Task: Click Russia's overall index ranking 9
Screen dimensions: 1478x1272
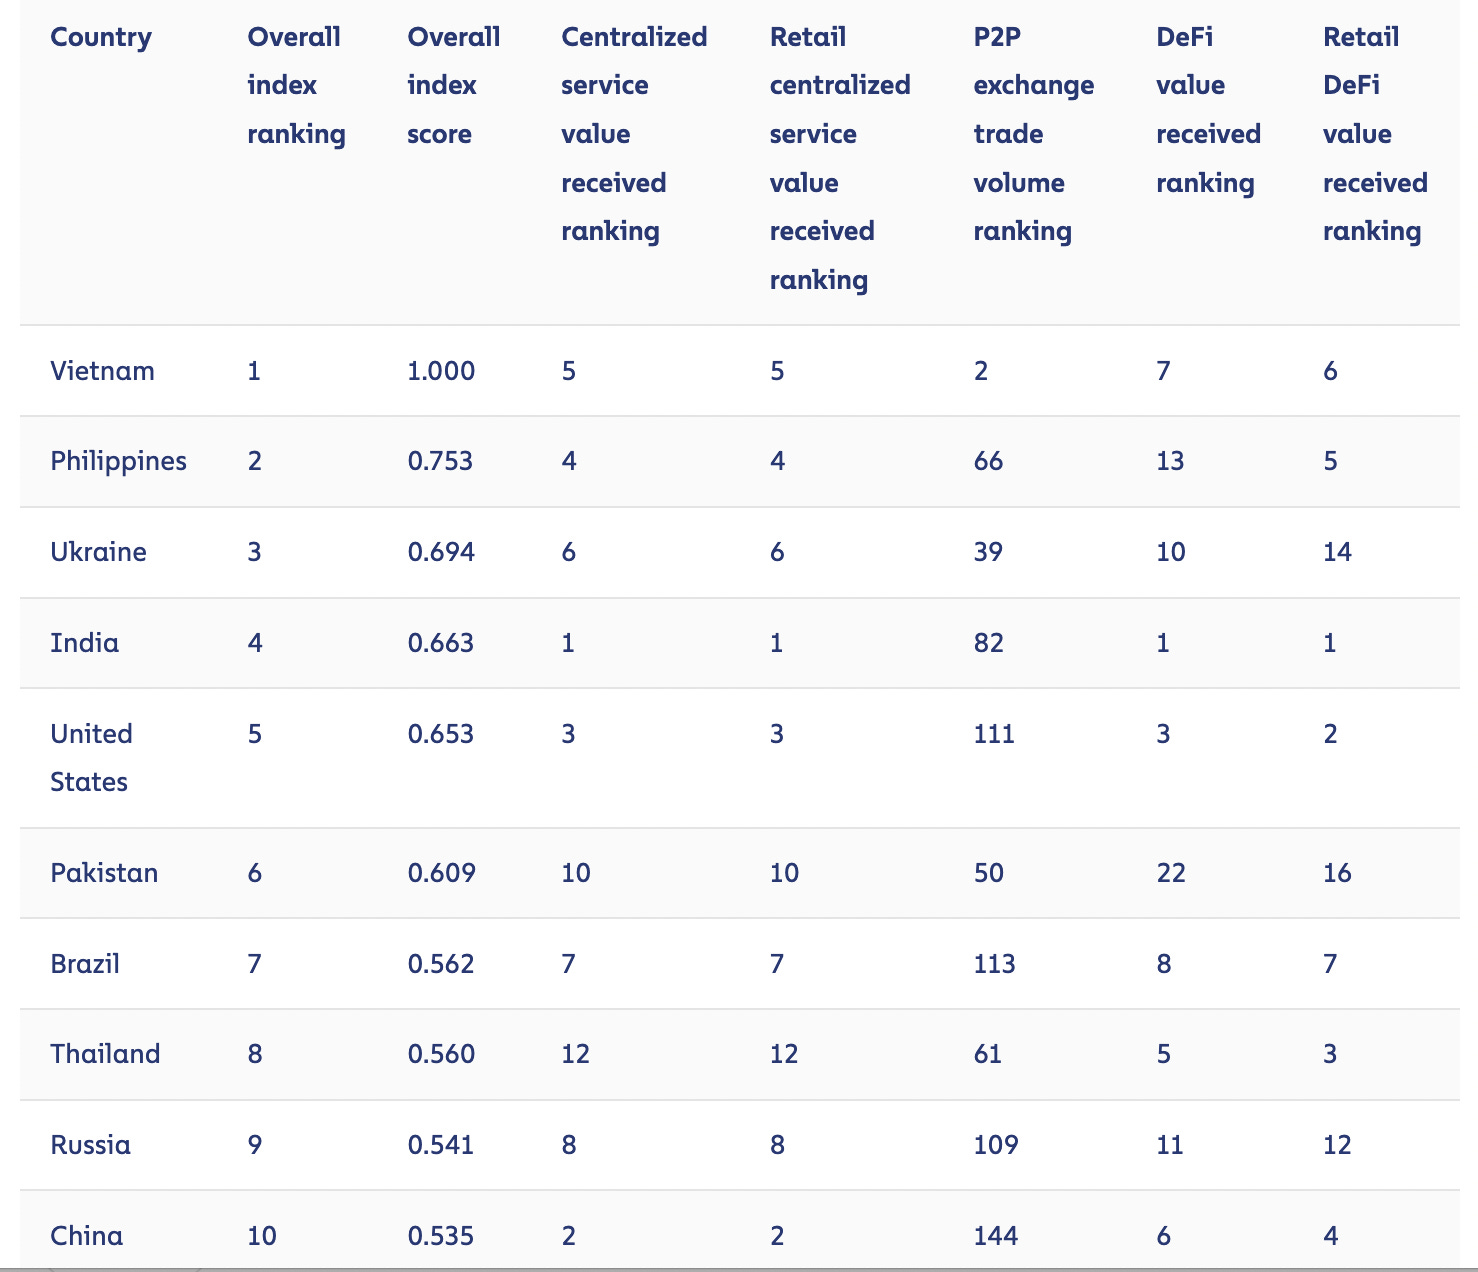Action: 255,1145
